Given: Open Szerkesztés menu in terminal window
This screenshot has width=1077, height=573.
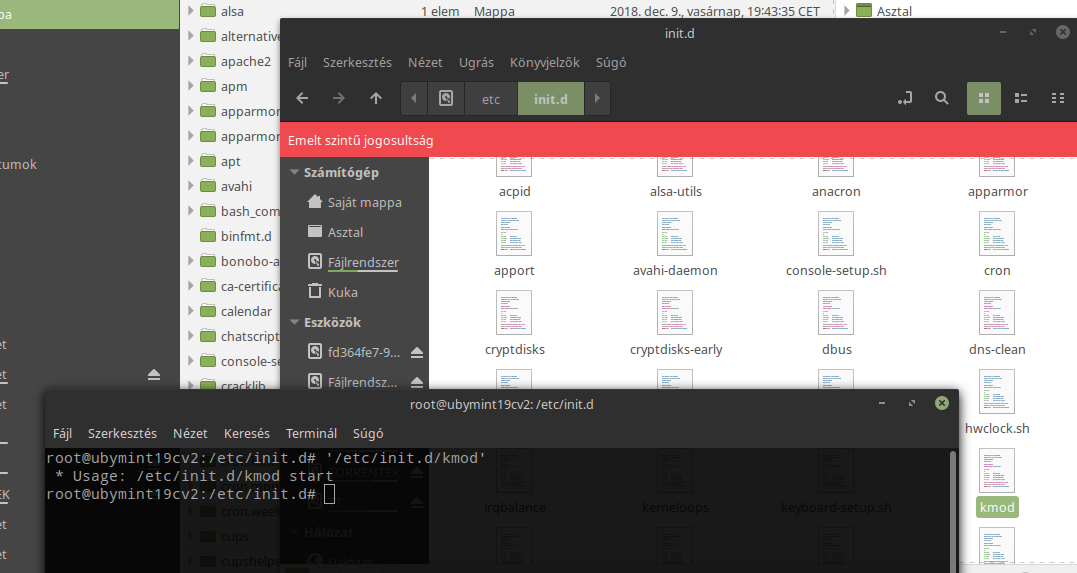Looking at the screenshot, I should point(122,434).
